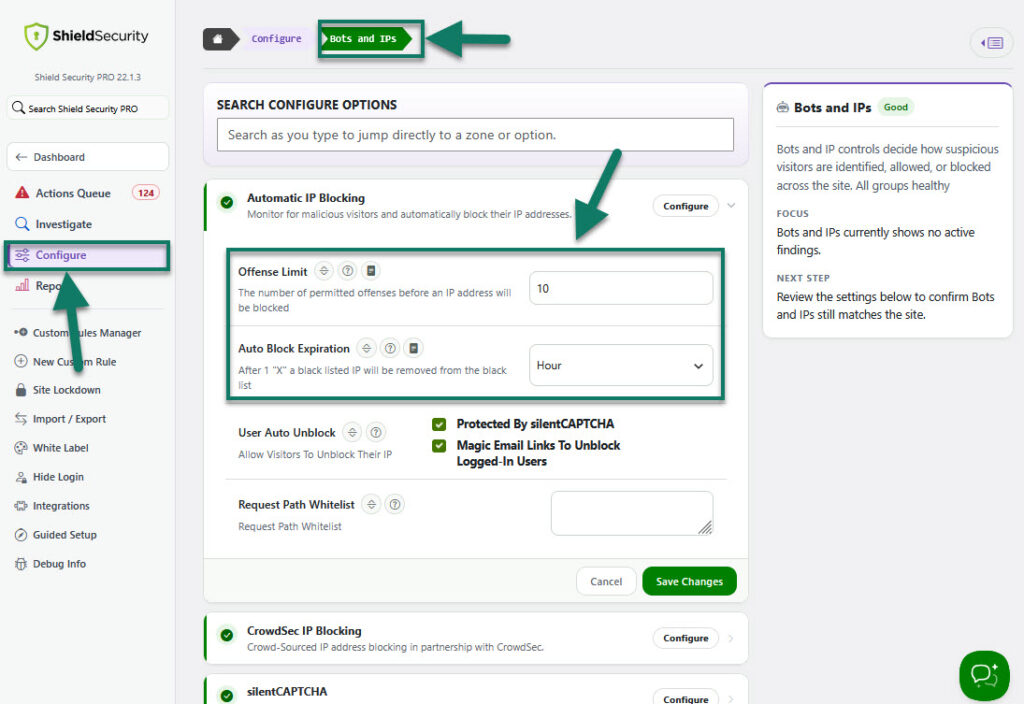
Task: Click Request Path Whitelist sort icon
Action: tap(371, 504)
